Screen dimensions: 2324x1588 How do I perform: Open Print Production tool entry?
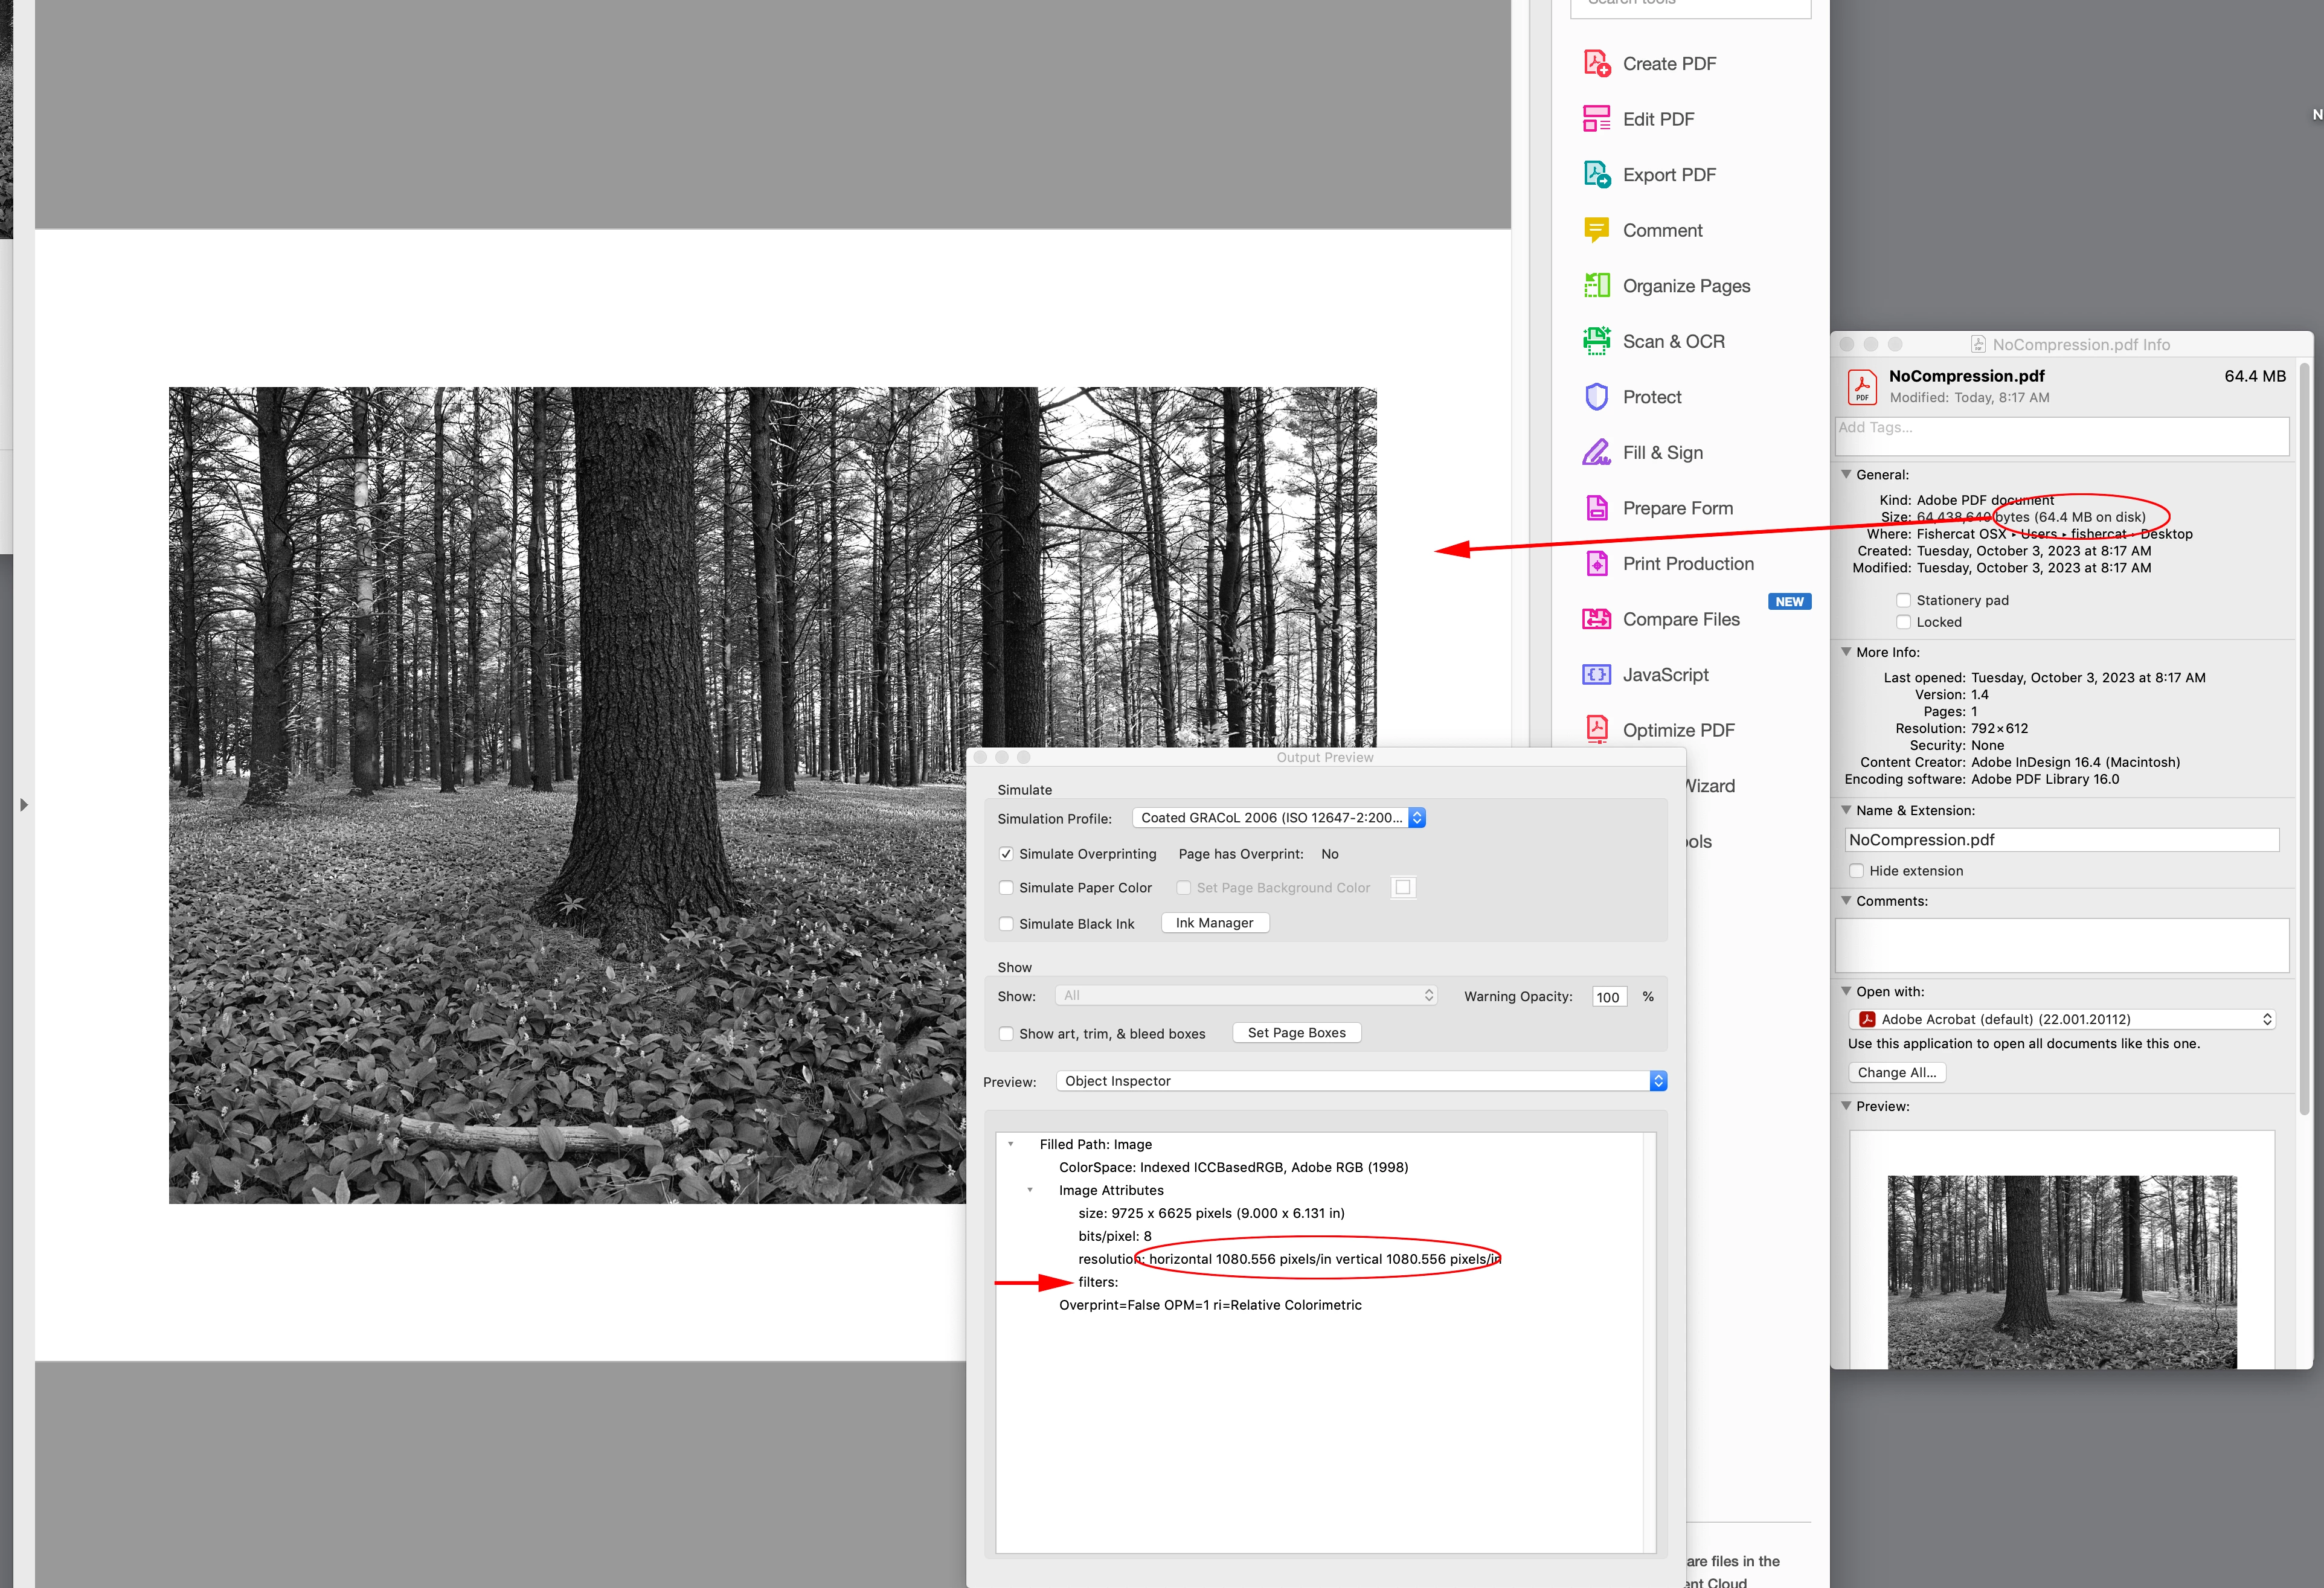point(1687,564)
